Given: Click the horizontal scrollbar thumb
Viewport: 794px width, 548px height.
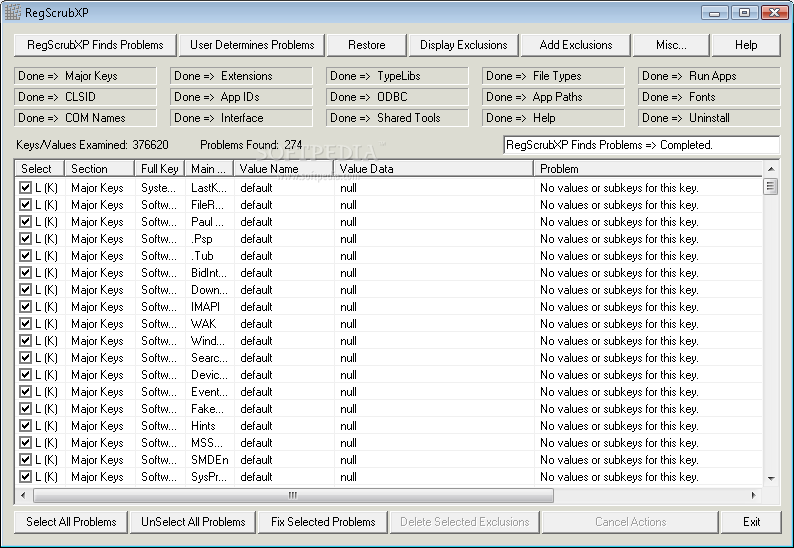Looking at the screenshot, I should click(294, 495).
